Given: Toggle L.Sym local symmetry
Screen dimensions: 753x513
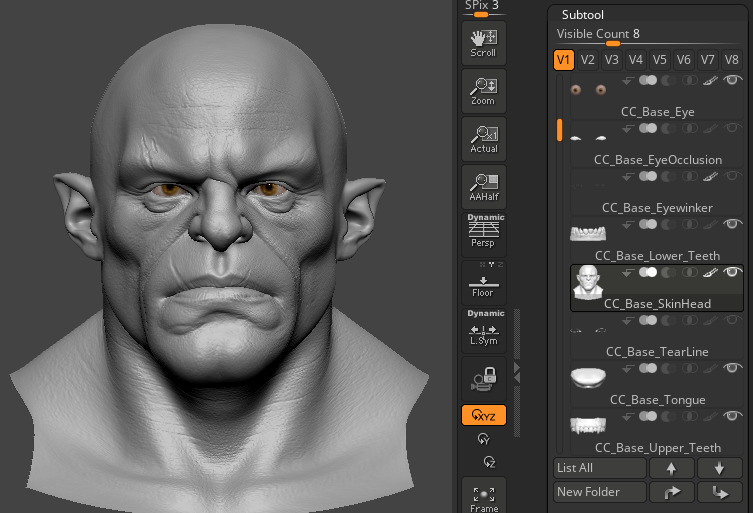Looking at the screenshot, I should pos(484,330).
